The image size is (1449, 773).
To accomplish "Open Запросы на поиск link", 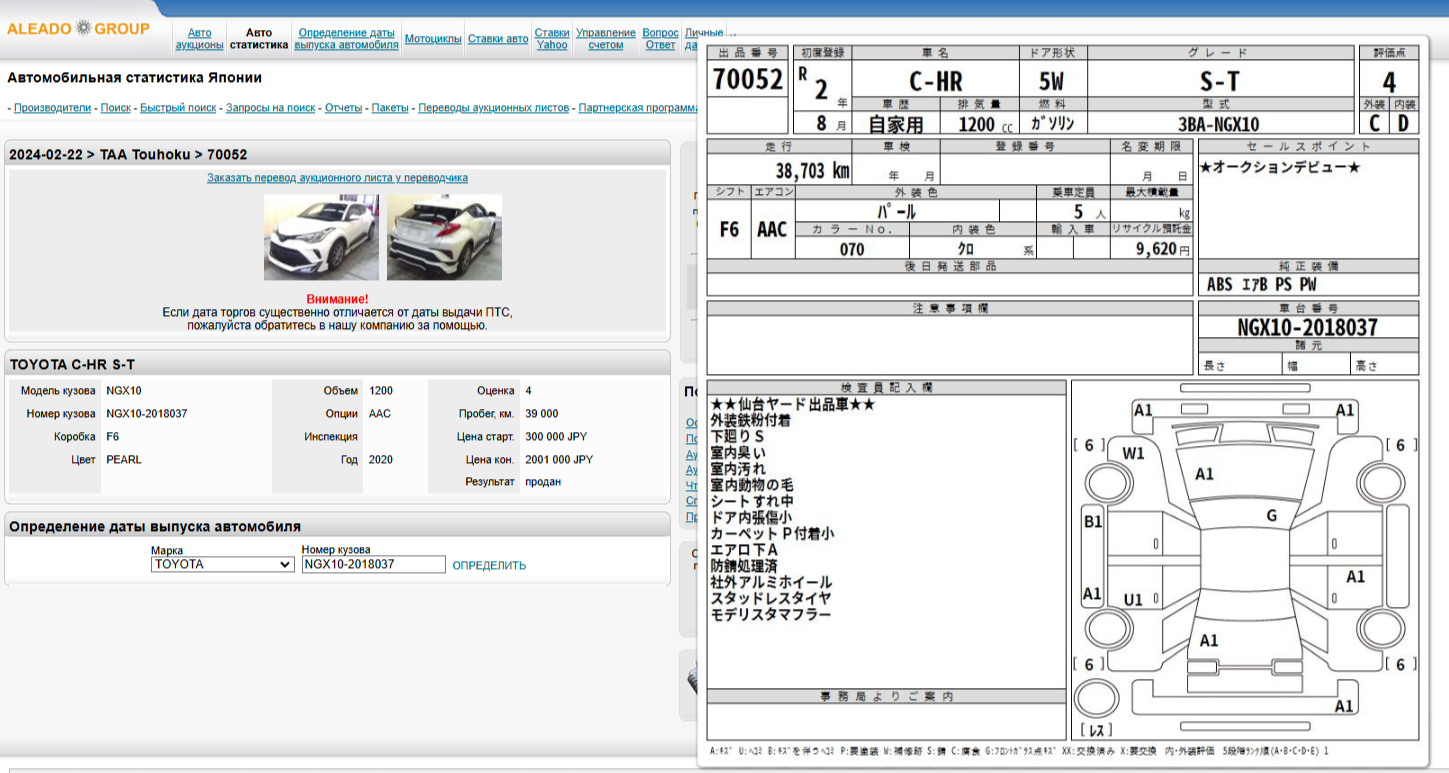I will point(270,108).
